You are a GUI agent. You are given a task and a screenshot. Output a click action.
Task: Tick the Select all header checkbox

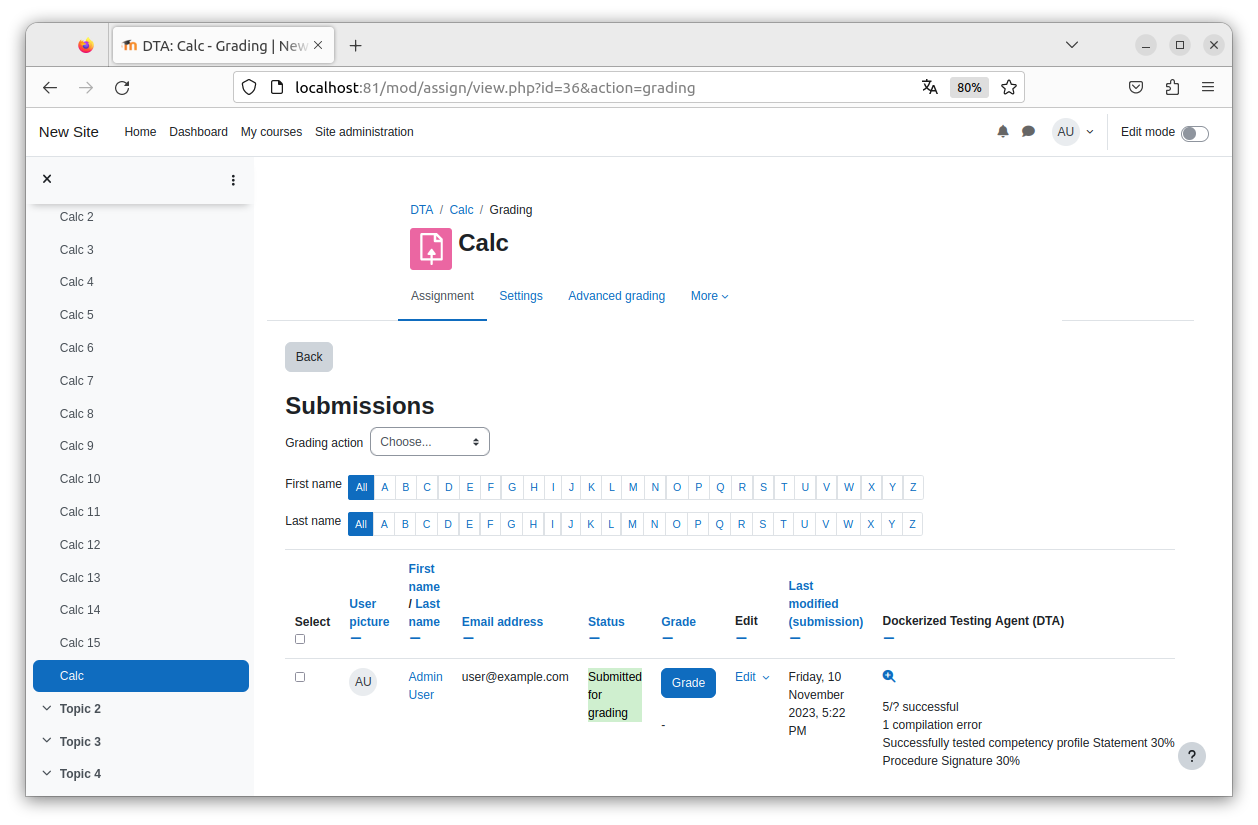coord(300,639)
